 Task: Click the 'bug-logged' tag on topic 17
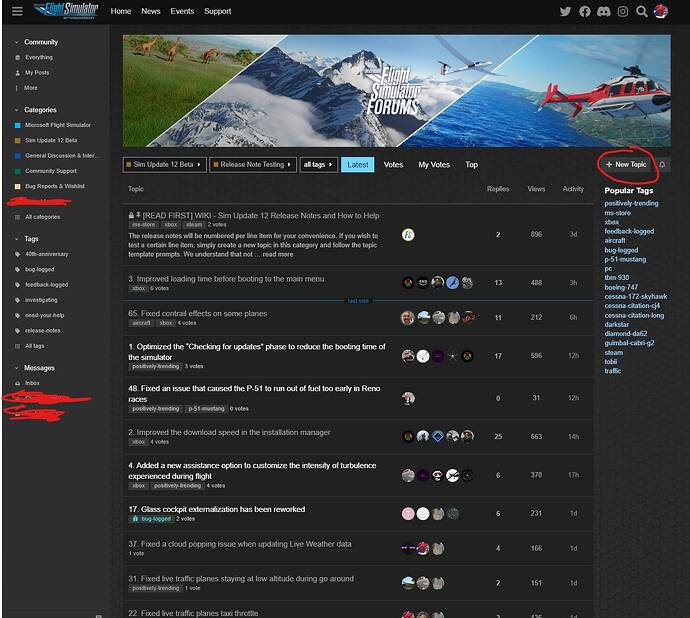pyautogui.click(x=151, y=519)
